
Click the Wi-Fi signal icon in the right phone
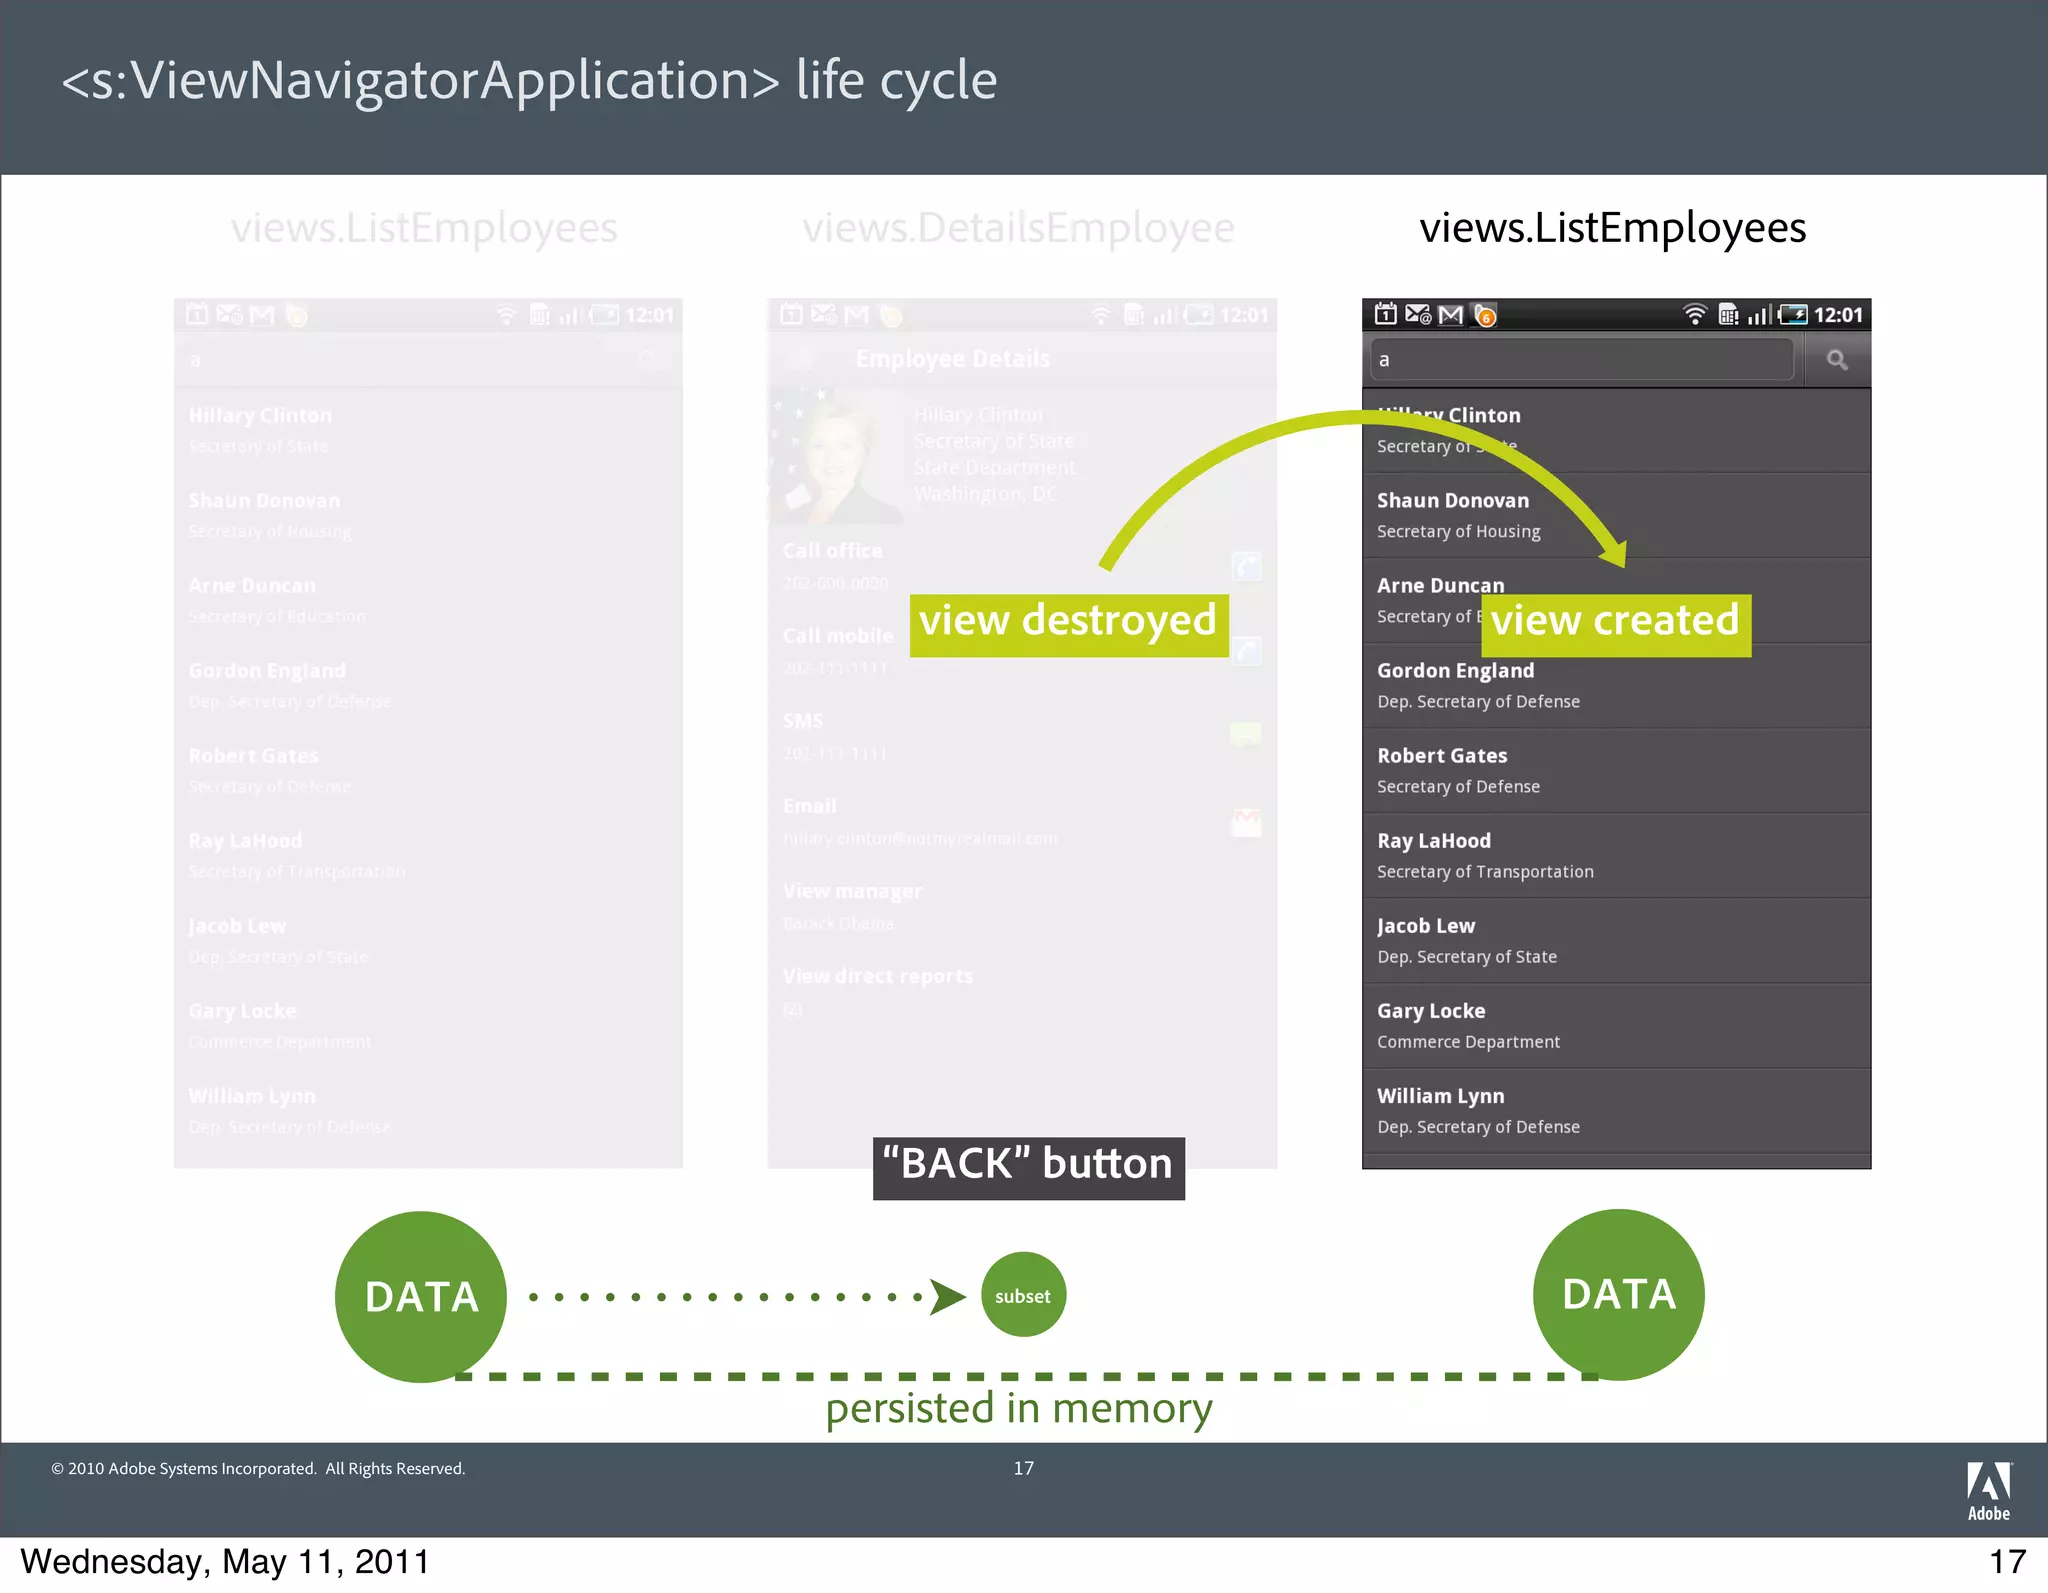(x=1694, y=315)
